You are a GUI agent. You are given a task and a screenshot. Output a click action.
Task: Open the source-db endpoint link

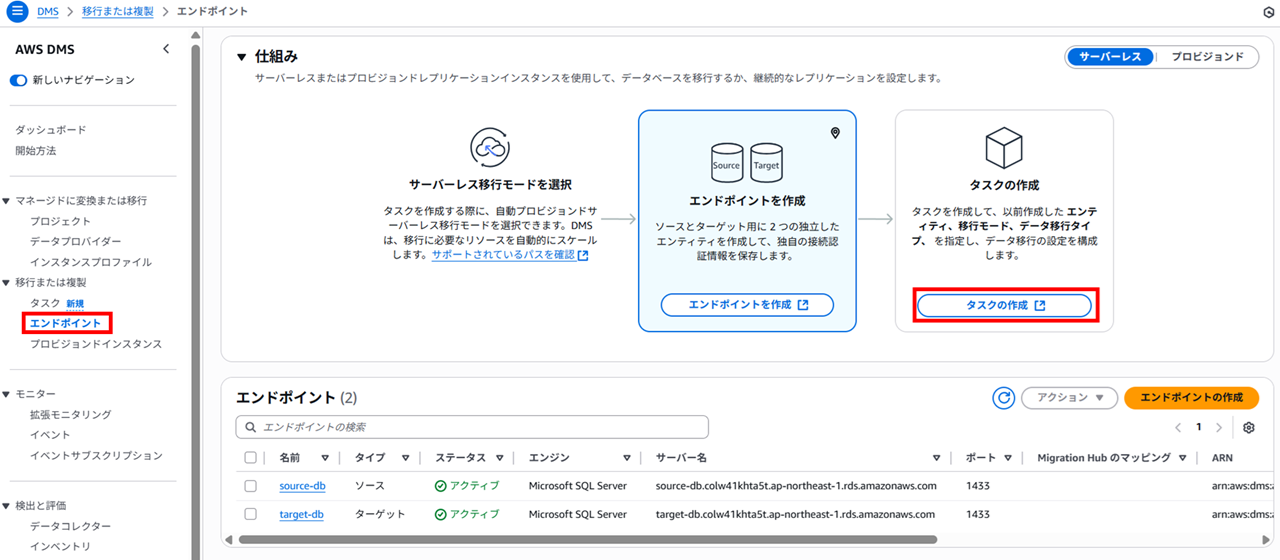[x=302, y=486]
